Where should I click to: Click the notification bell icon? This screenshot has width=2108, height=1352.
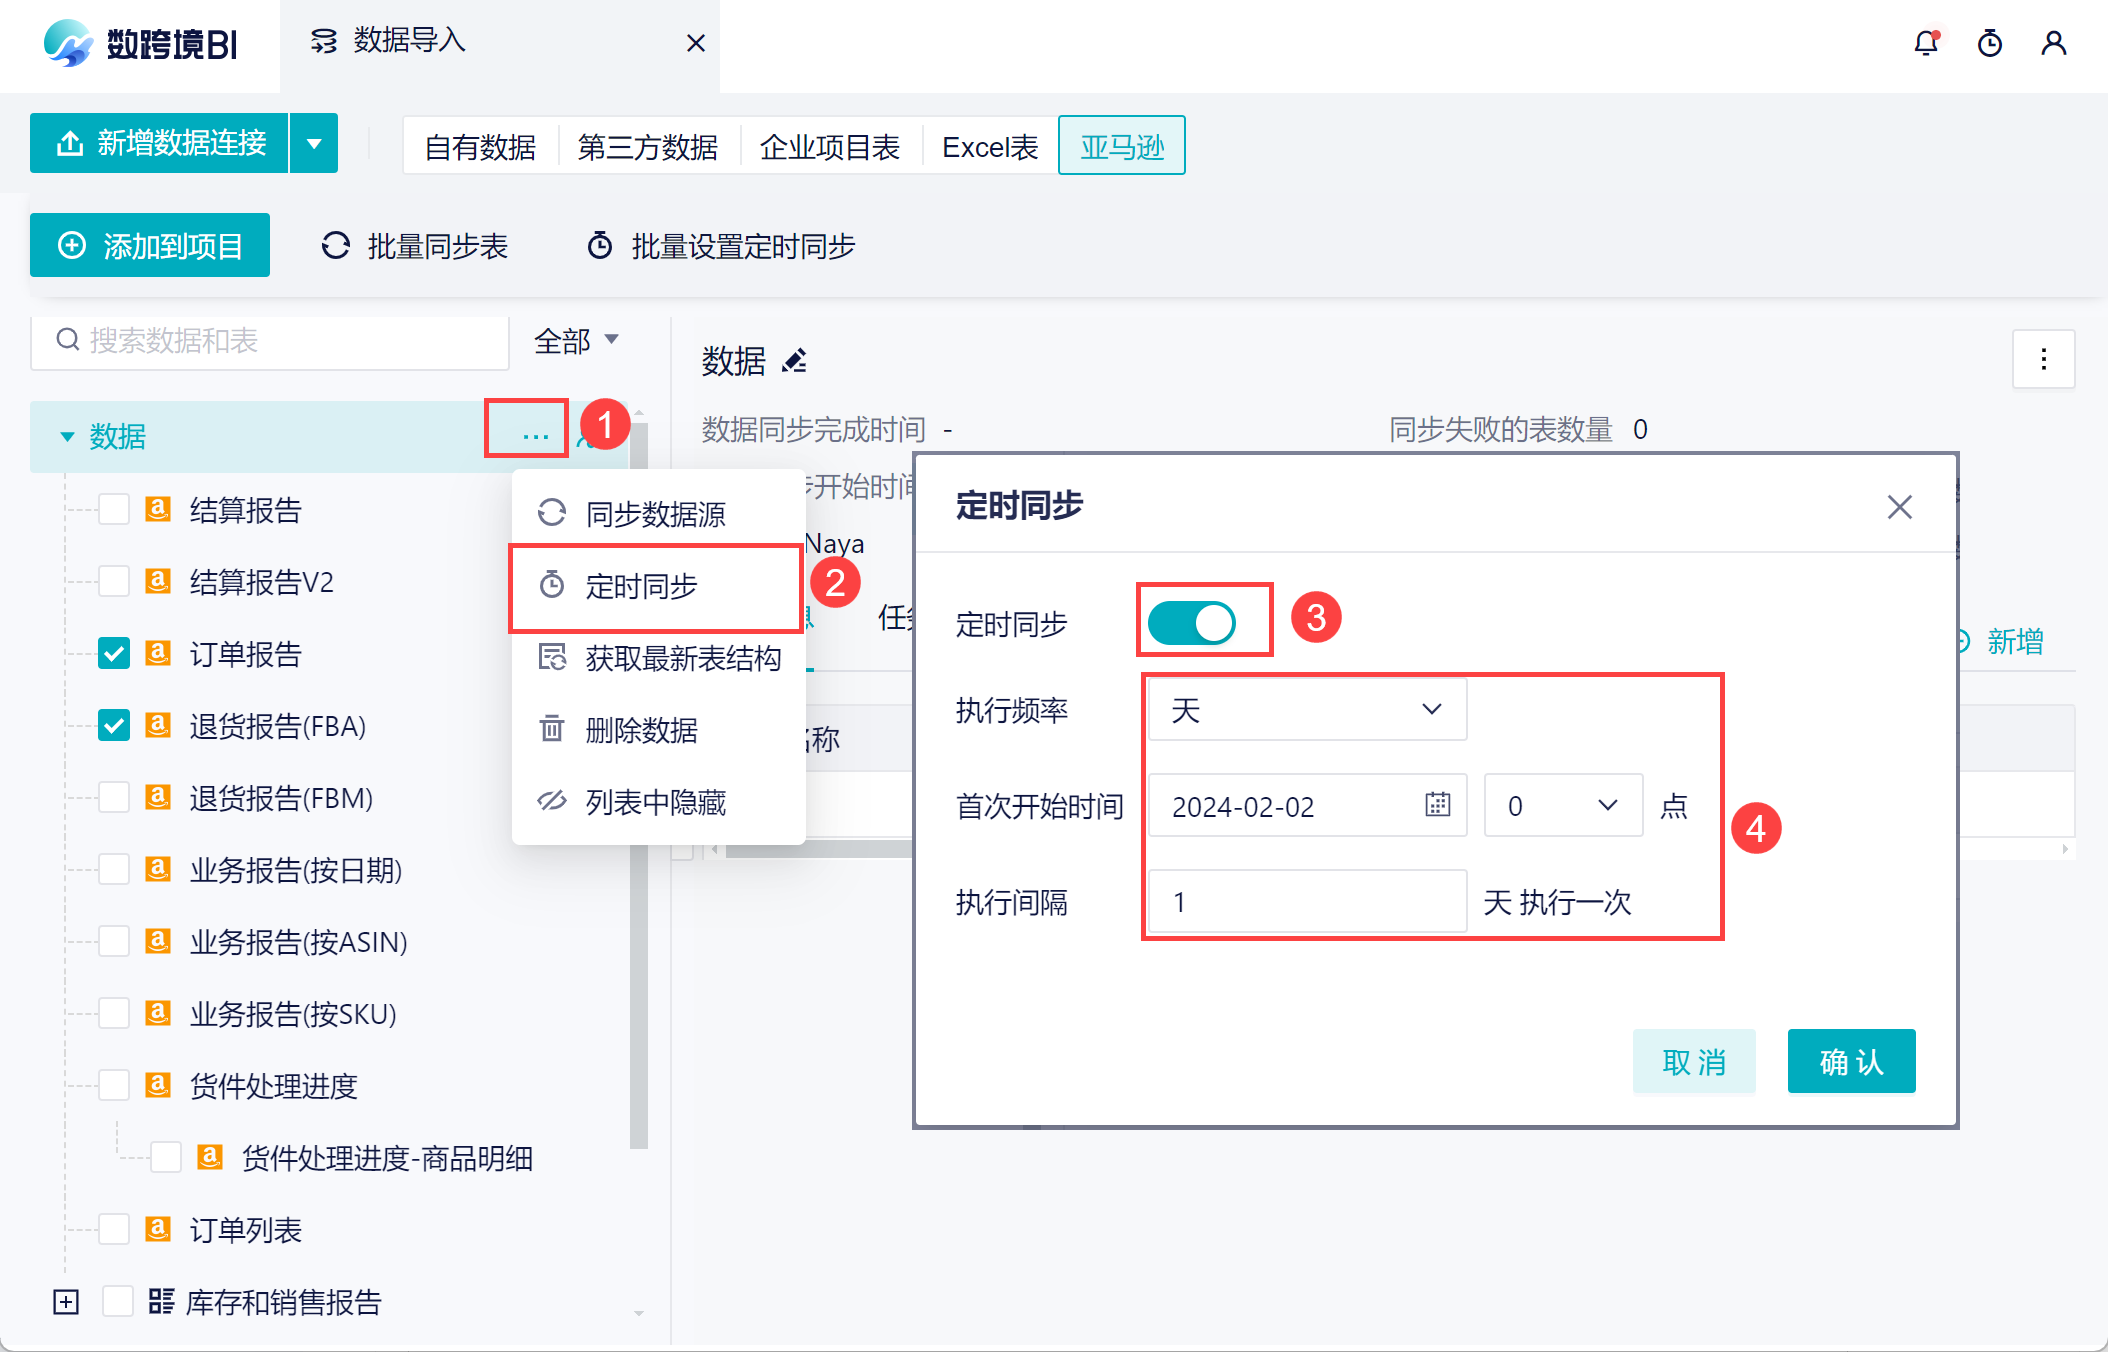click(1925, 43)
